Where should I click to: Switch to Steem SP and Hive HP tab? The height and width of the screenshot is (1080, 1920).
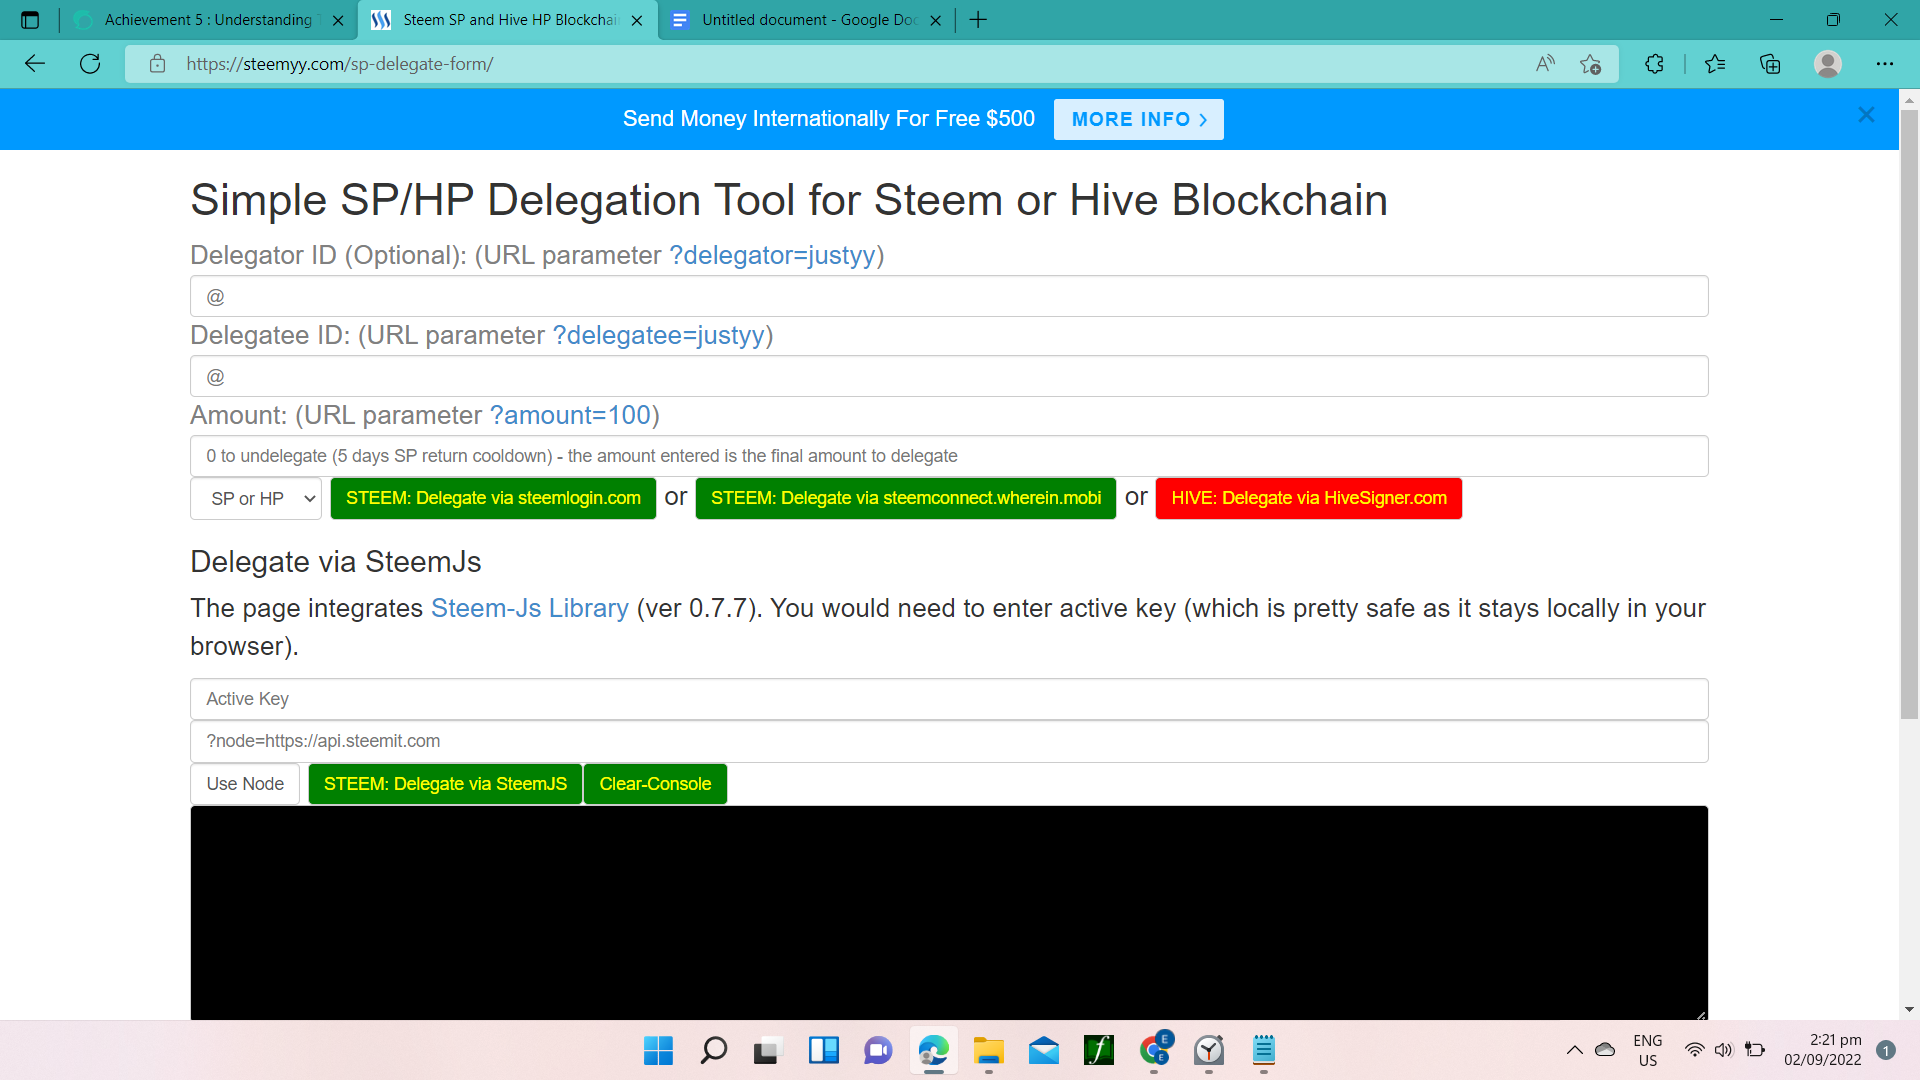(510, 20)
